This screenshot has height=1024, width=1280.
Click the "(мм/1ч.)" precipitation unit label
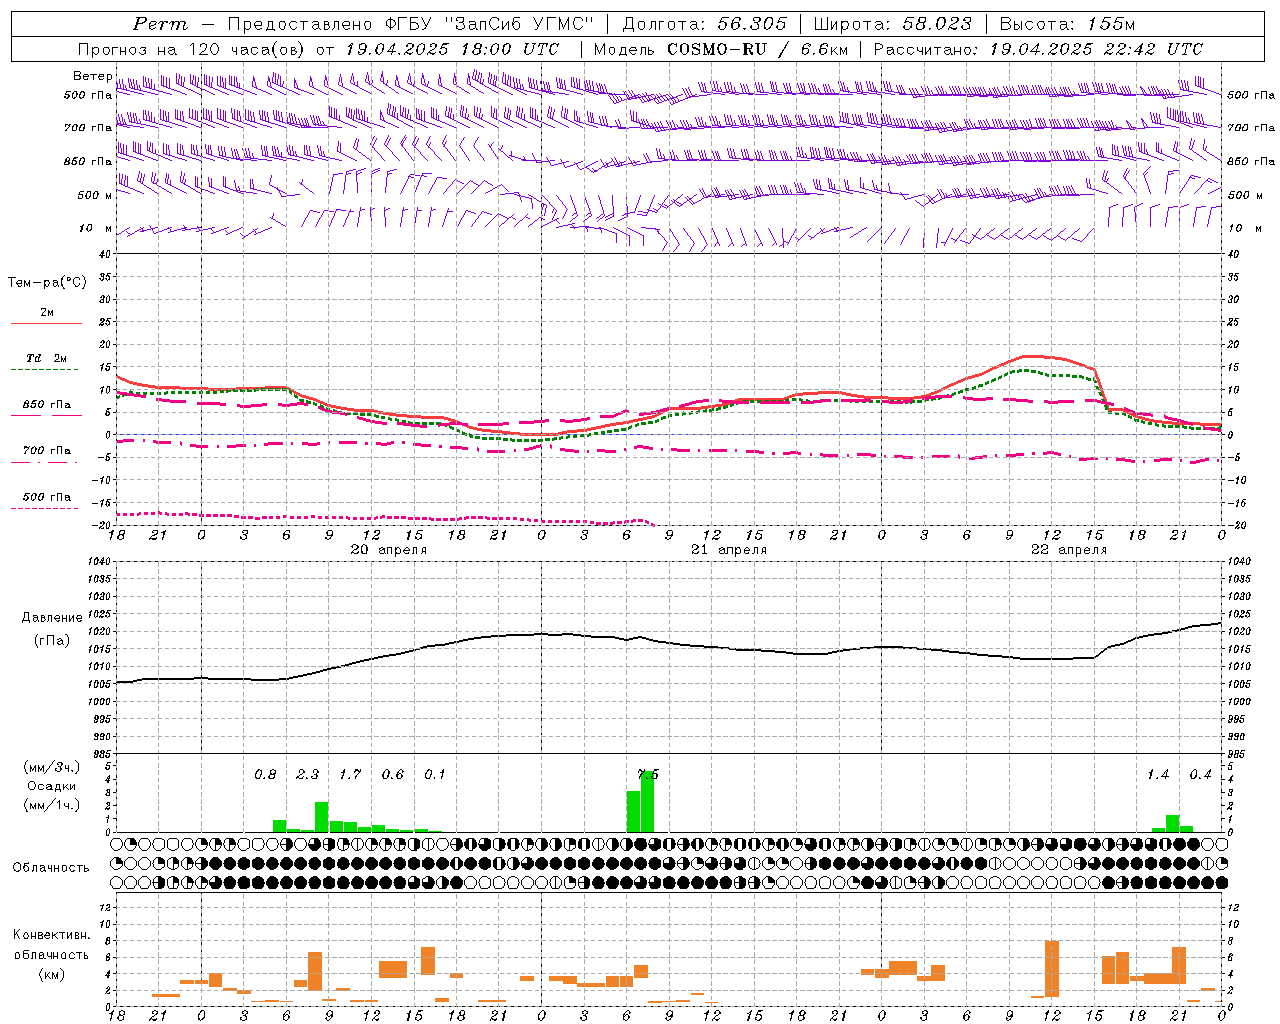pos(52,805)
